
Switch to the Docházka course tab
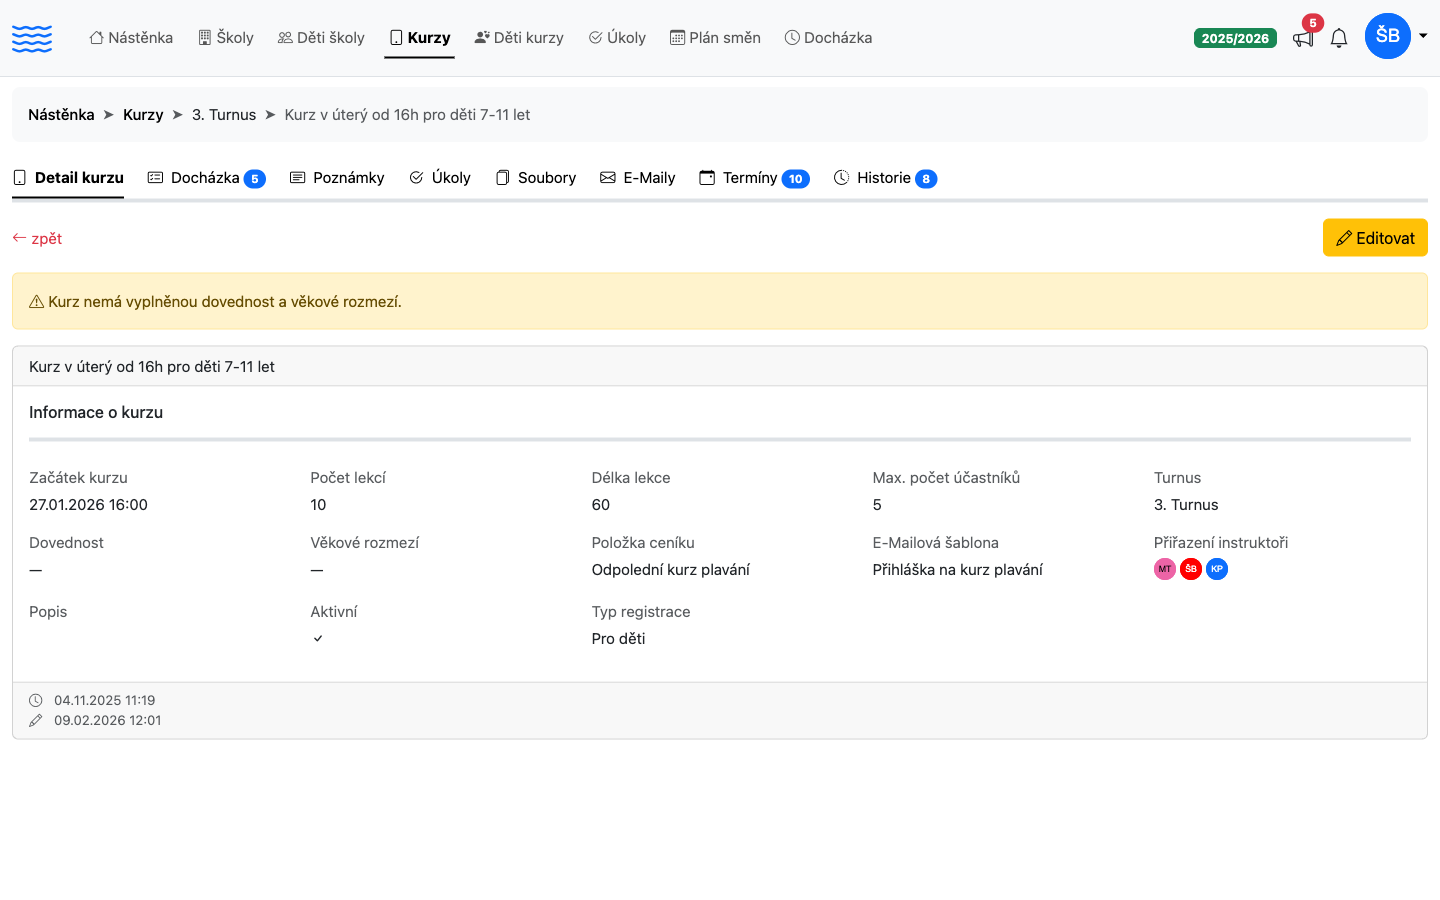(206, 178)
